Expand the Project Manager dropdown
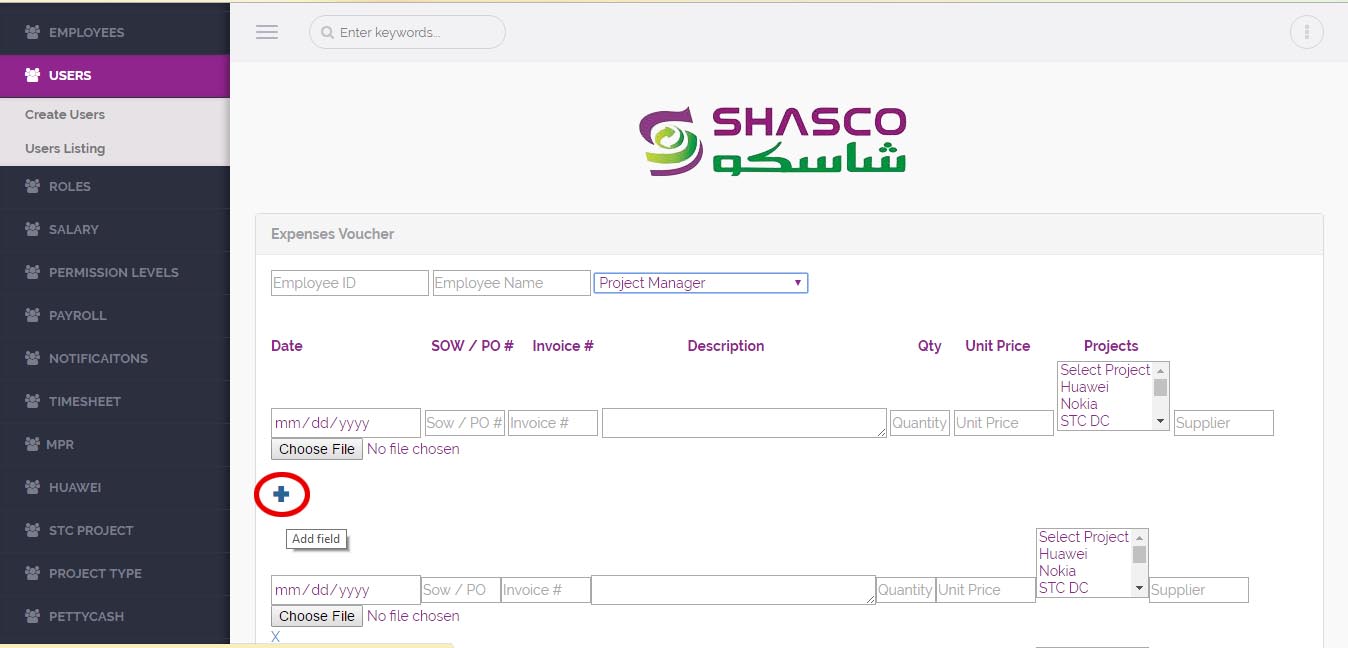The width and height of the screenshot is (1348, 648). (701, 283)
